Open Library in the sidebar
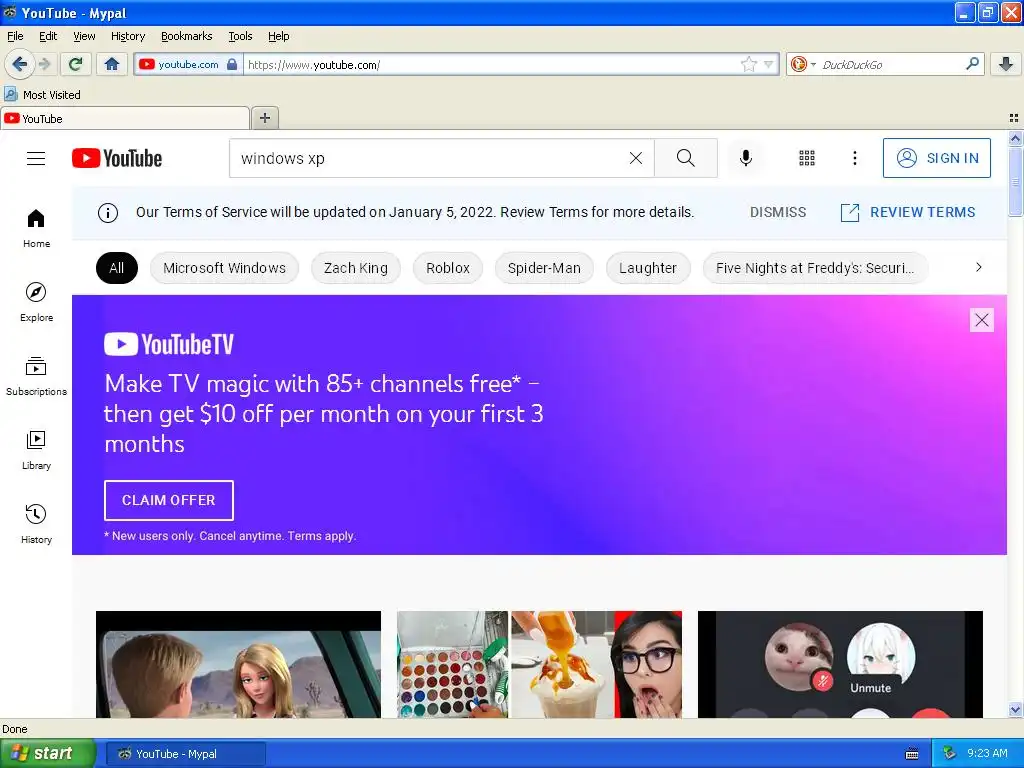The width and height of the screenshot is (1024, 768). pos(36,451)
